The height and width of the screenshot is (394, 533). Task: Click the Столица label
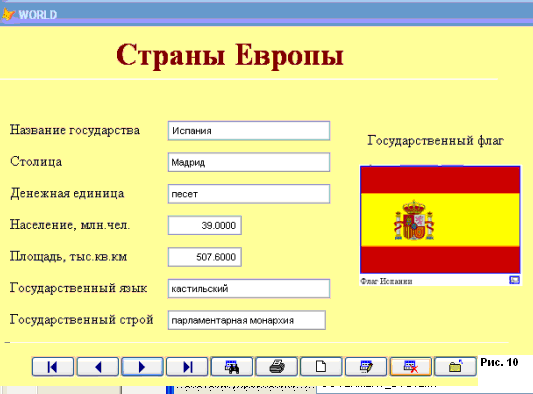pyautogui.click(x=36, y=161)
